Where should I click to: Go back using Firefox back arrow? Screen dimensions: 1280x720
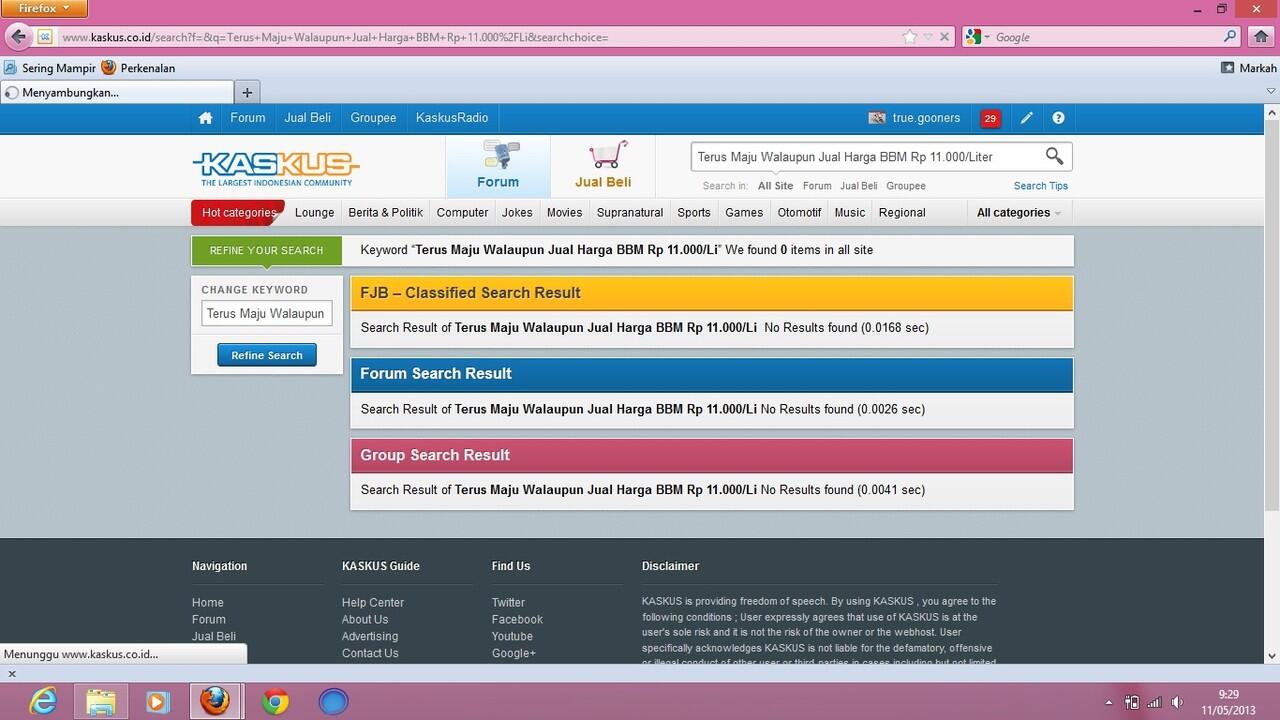pyautogui.click(x=18, y=37)
